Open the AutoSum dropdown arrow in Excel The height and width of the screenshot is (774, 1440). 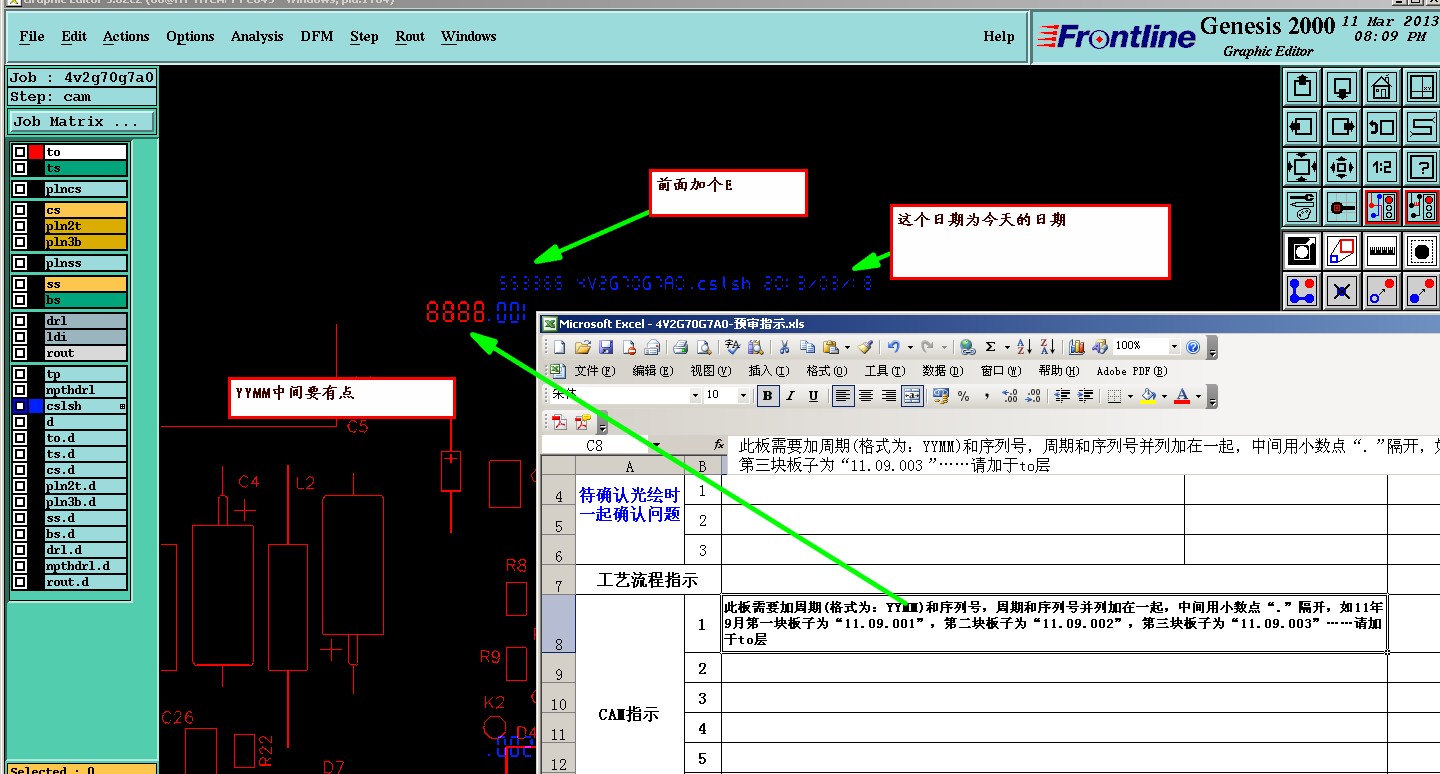(1006, 347)
